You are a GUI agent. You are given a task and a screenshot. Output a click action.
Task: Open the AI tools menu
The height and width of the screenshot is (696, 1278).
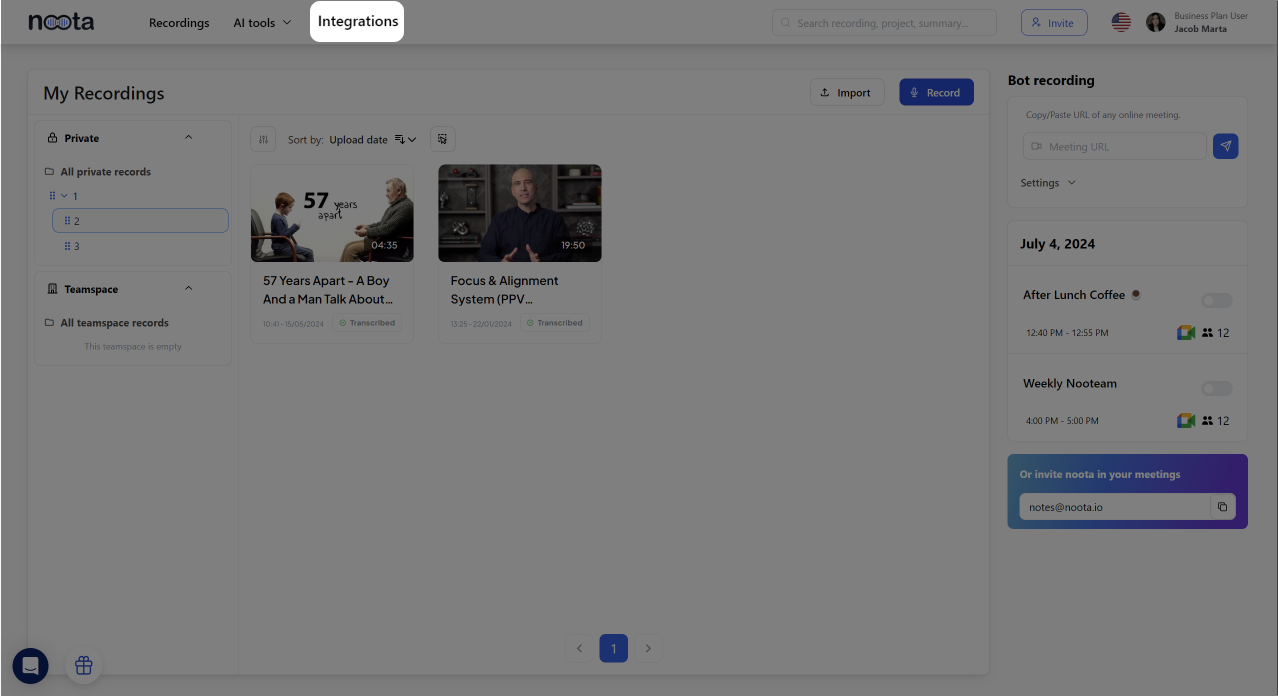(262, 23)
